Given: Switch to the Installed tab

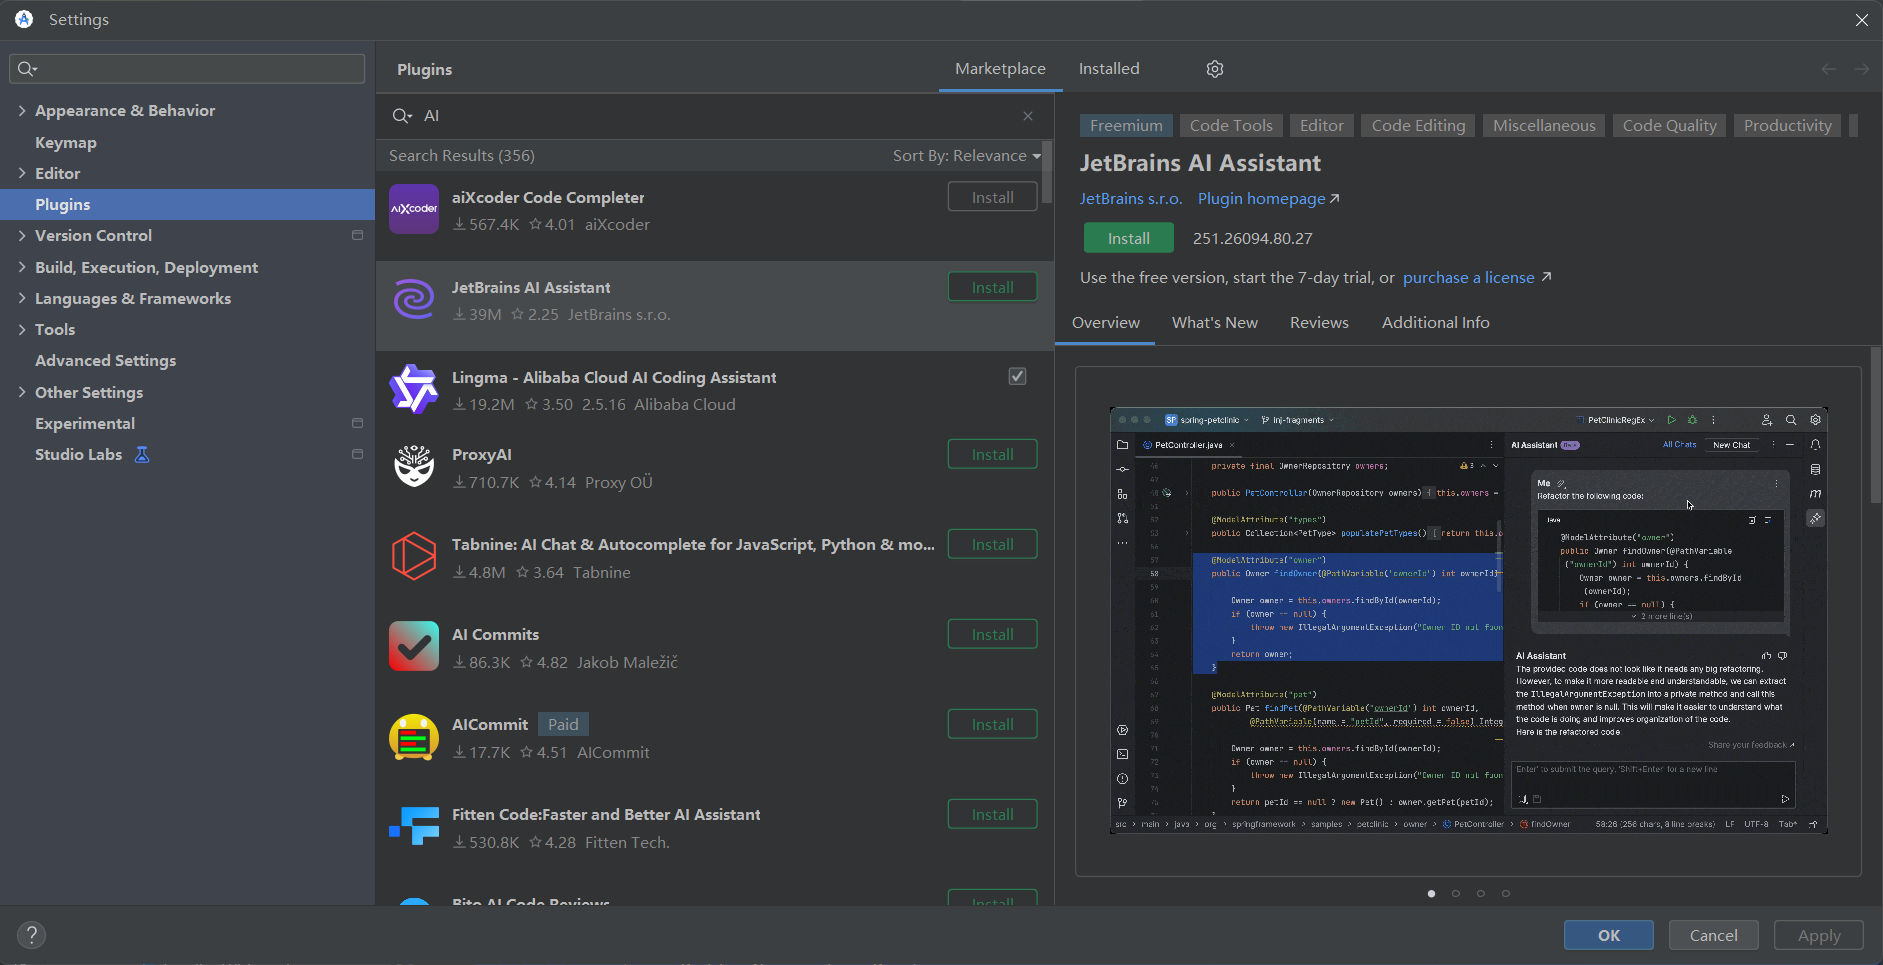Looking at the screenshot, I should tap(1109, 69).
